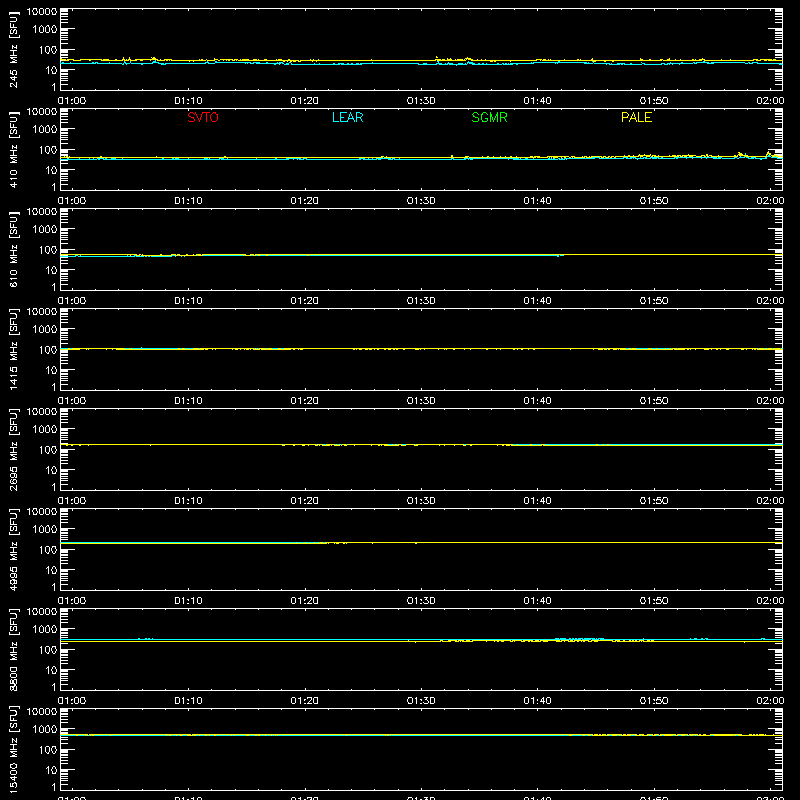Click the green SGMR station legend label
The height and width of the screenshot is (800, 800).
489,117
